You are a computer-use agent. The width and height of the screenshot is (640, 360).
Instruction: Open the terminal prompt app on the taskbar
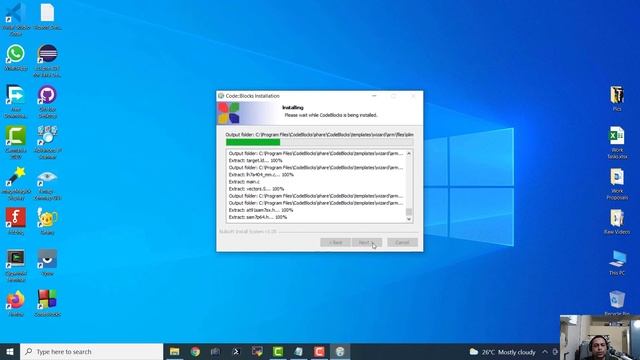point(236,351)
